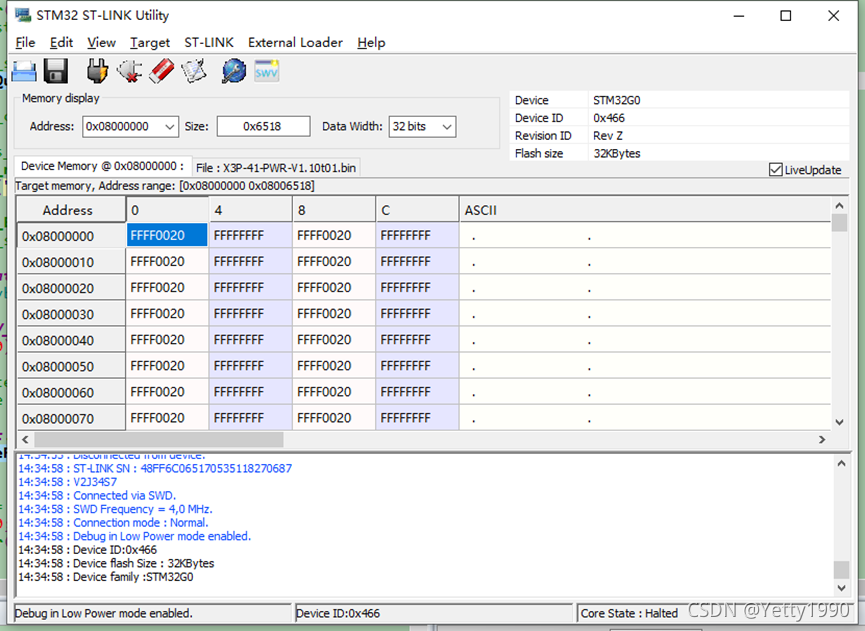Image resolution: width=865 pixels, height=631 pixels.
Task: Click the Program verify toolbar icon
Action: [x=194, y=71]
